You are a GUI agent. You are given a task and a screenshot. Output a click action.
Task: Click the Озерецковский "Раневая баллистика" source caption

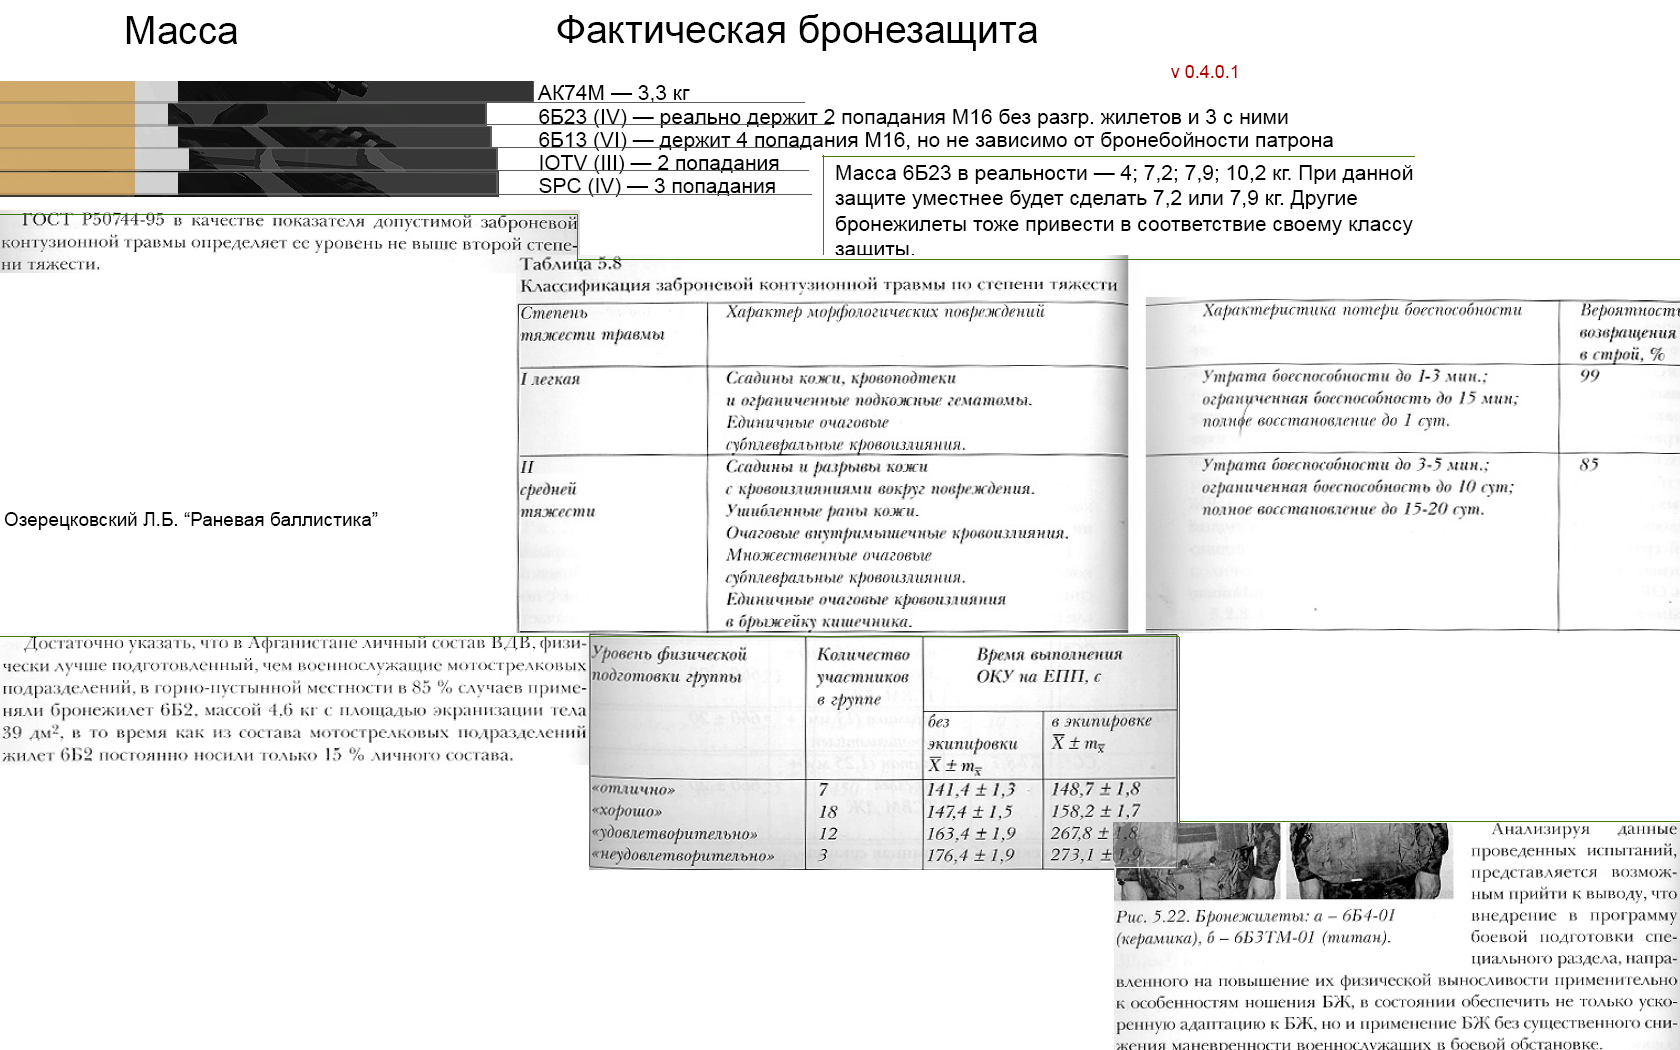coord(191,520)
